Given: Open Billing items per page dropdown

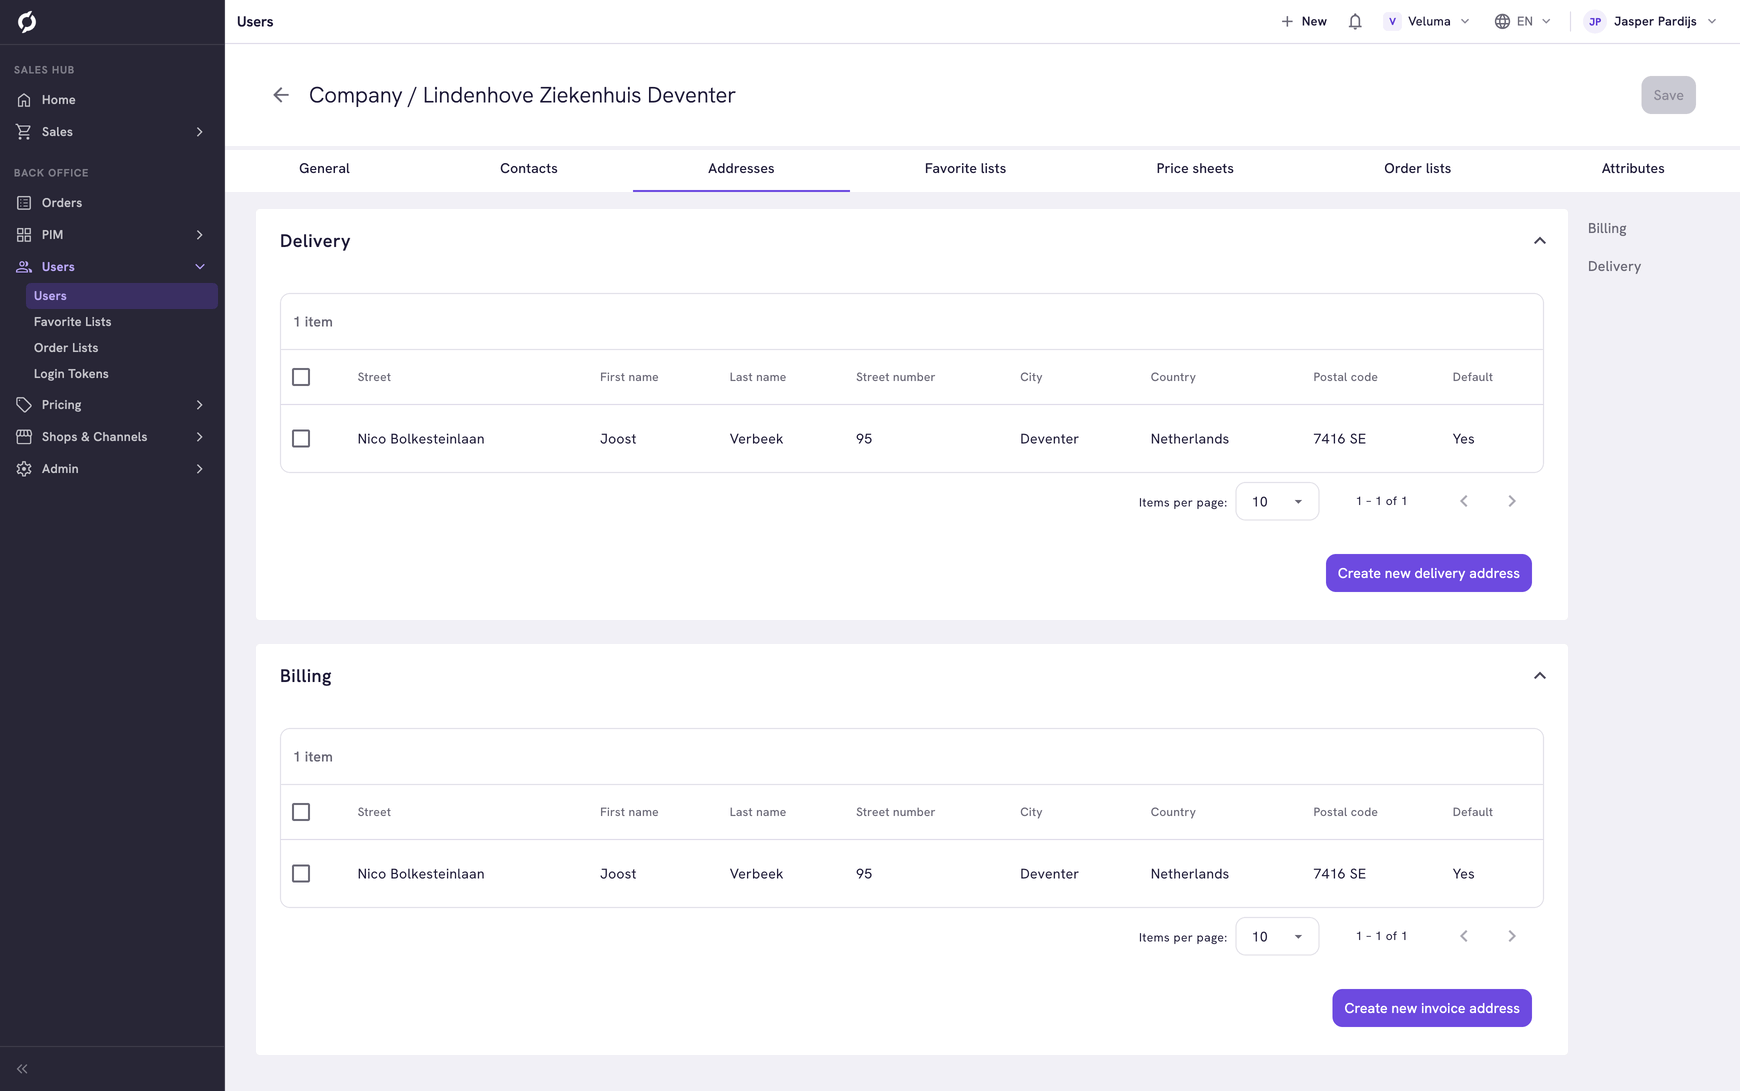Looking at the screenshot, I should click(x=1277, y=937).
